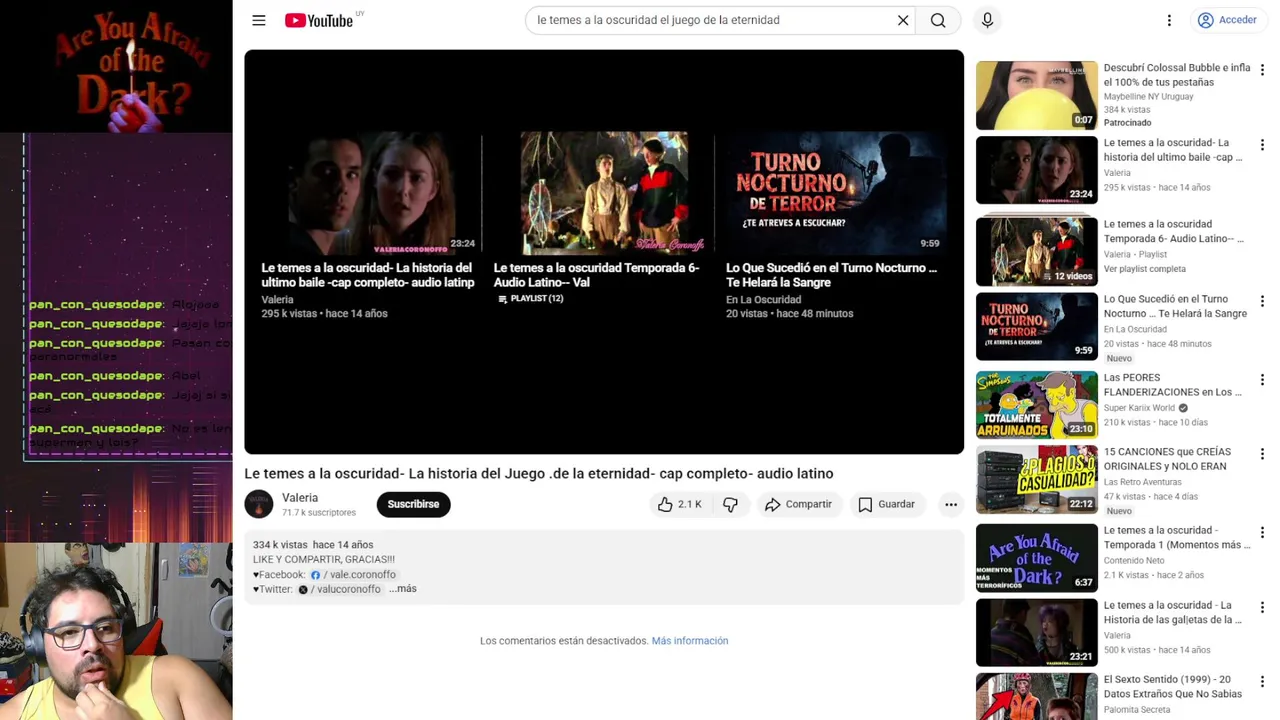Screen dimensions: 1280x720
Task: Click the magnifier search button
Action: 938,20
